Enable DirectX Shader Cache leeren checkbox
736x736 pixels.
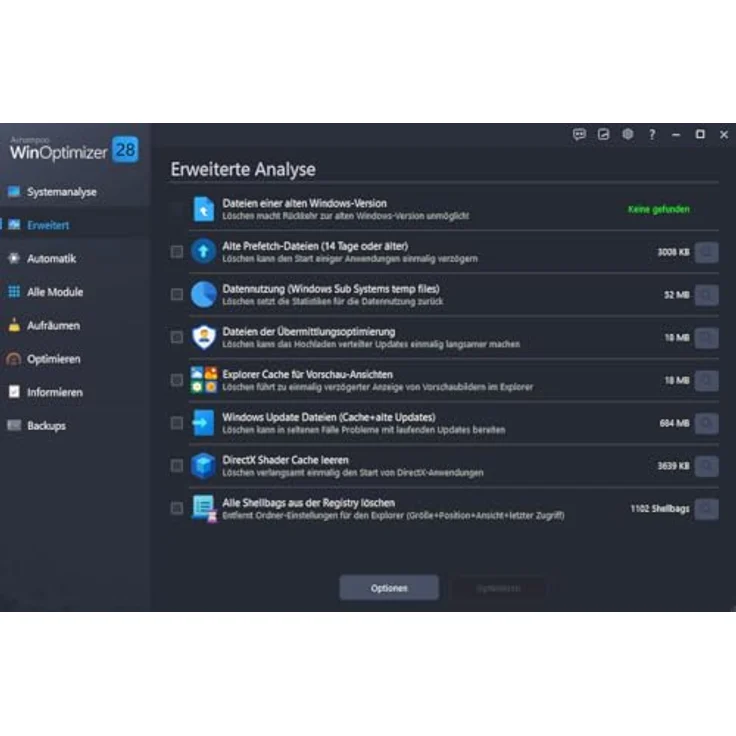point(177,466)
